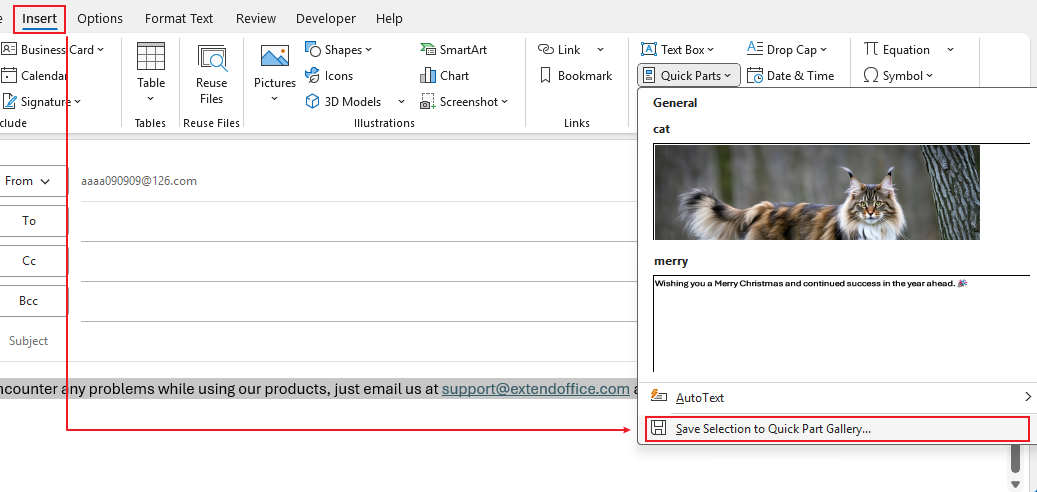Click the 3D Models button
The image size is (1037, 492).
344,101
